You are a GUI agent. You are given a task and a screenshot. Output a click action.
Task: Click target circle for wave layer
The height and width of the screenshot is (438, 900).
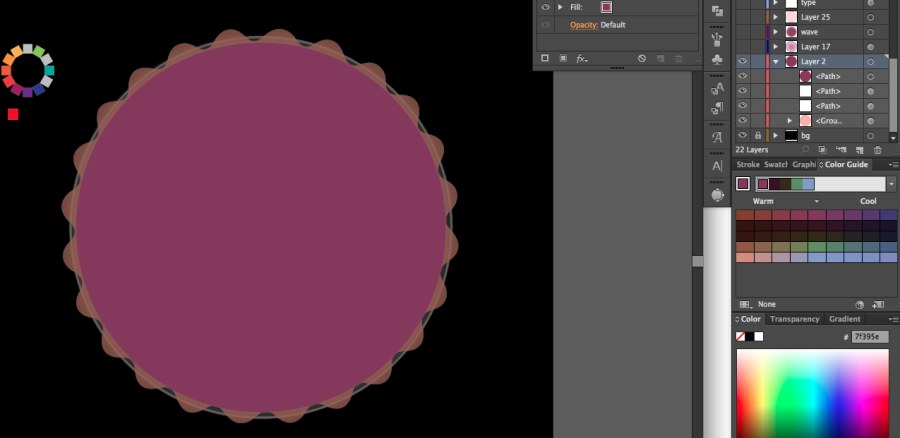click(870, 32)
